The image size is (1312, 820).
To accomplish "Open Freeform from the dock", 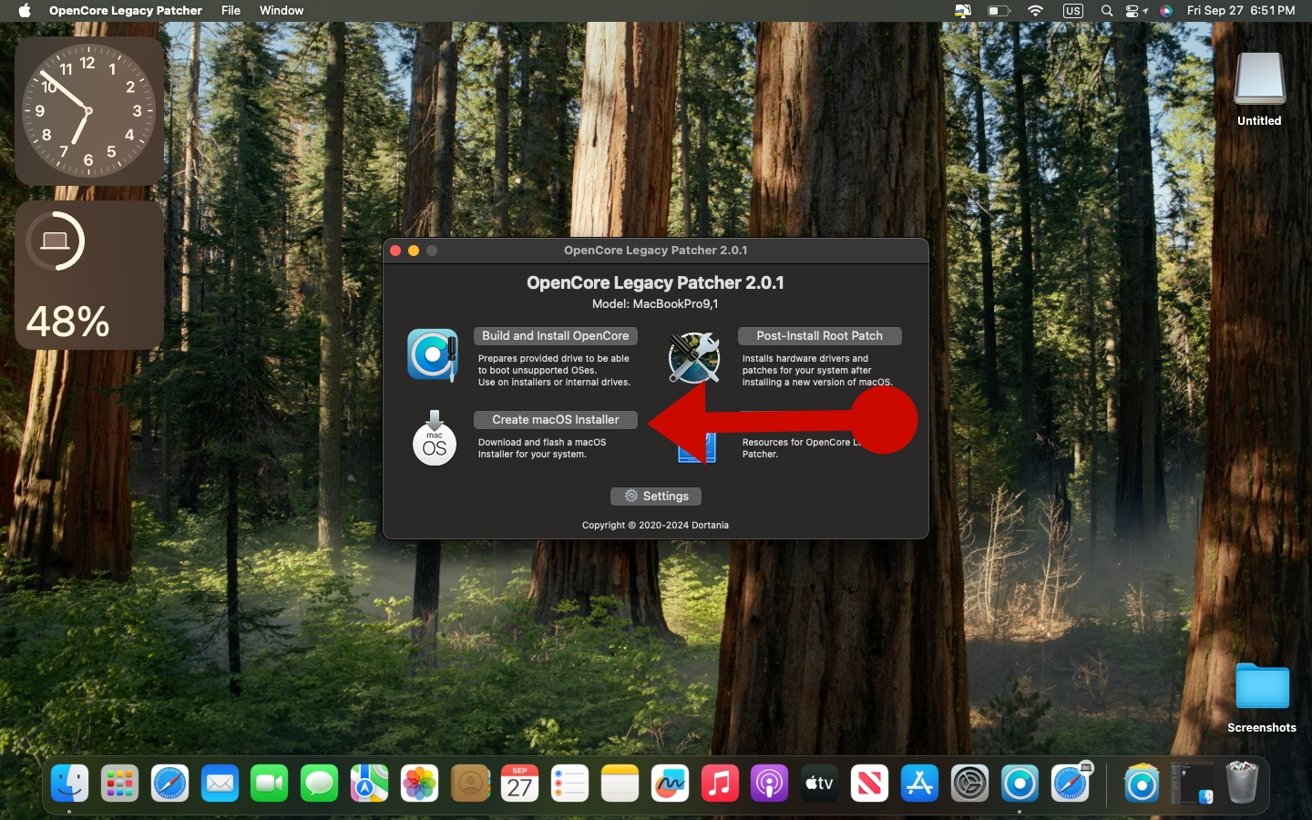I will pos(670,783).
